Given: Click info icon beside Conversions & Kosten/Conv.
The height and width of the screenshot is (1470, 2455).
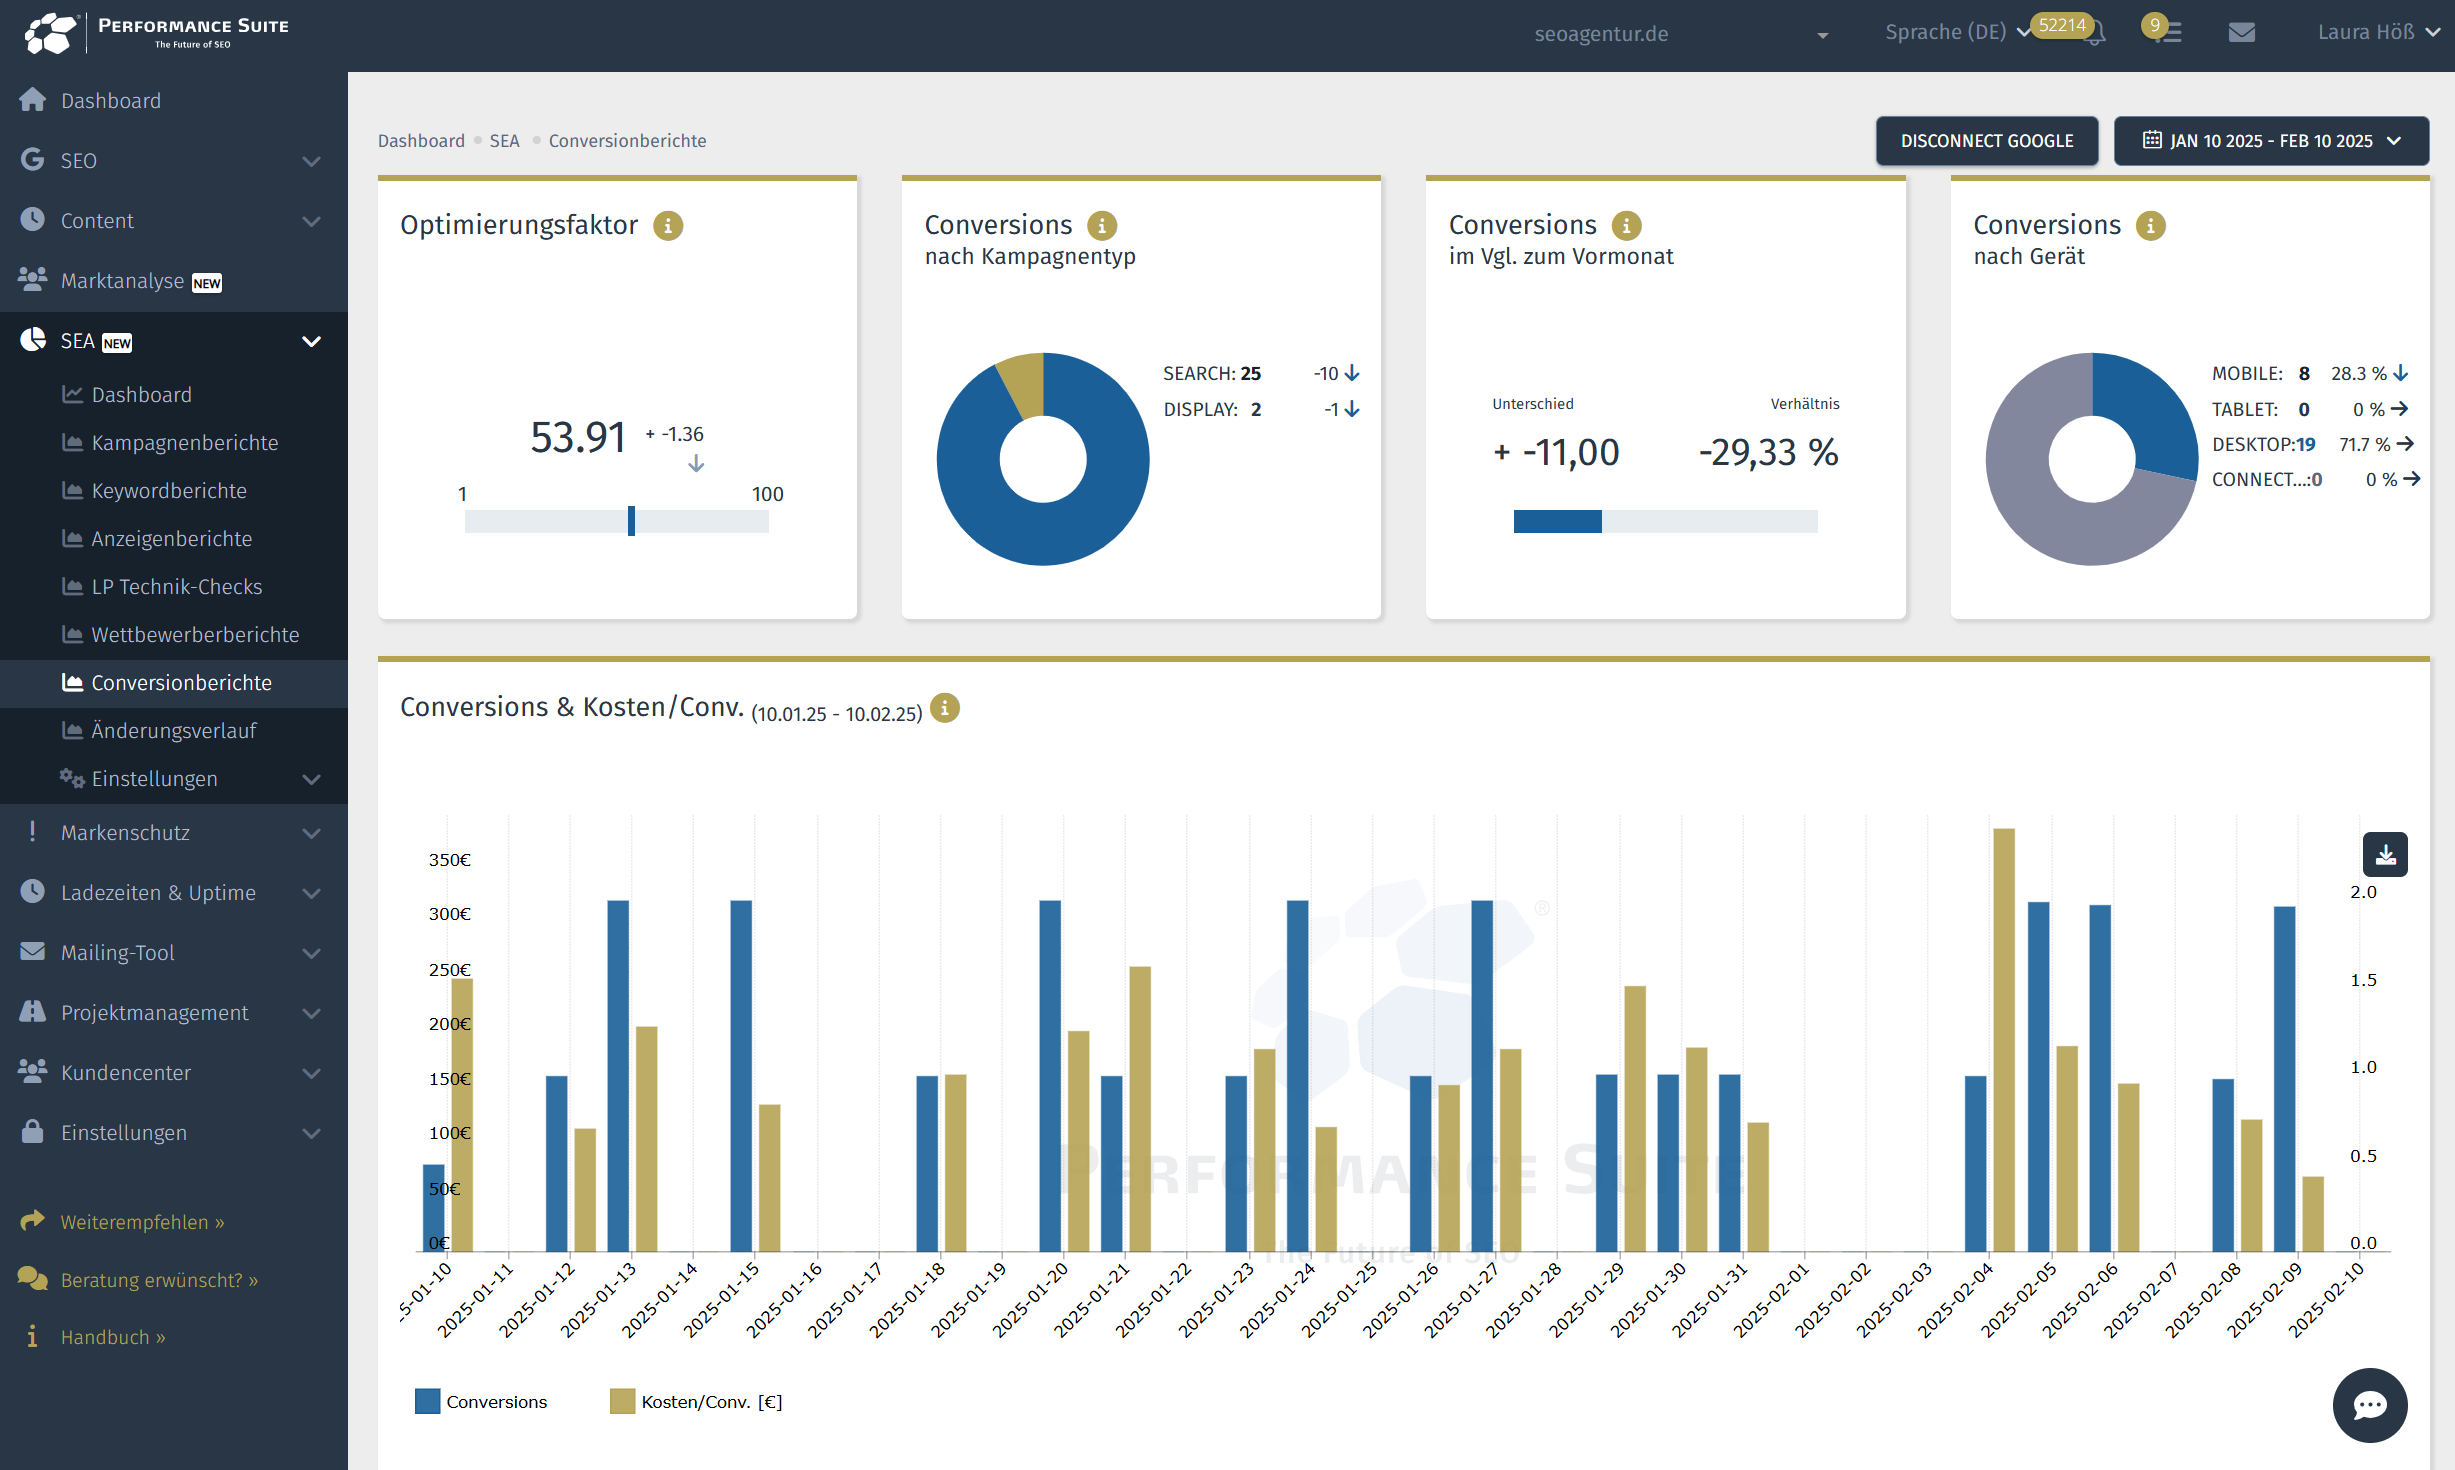Looking at the screenshot, I should [x=944, y=708].
